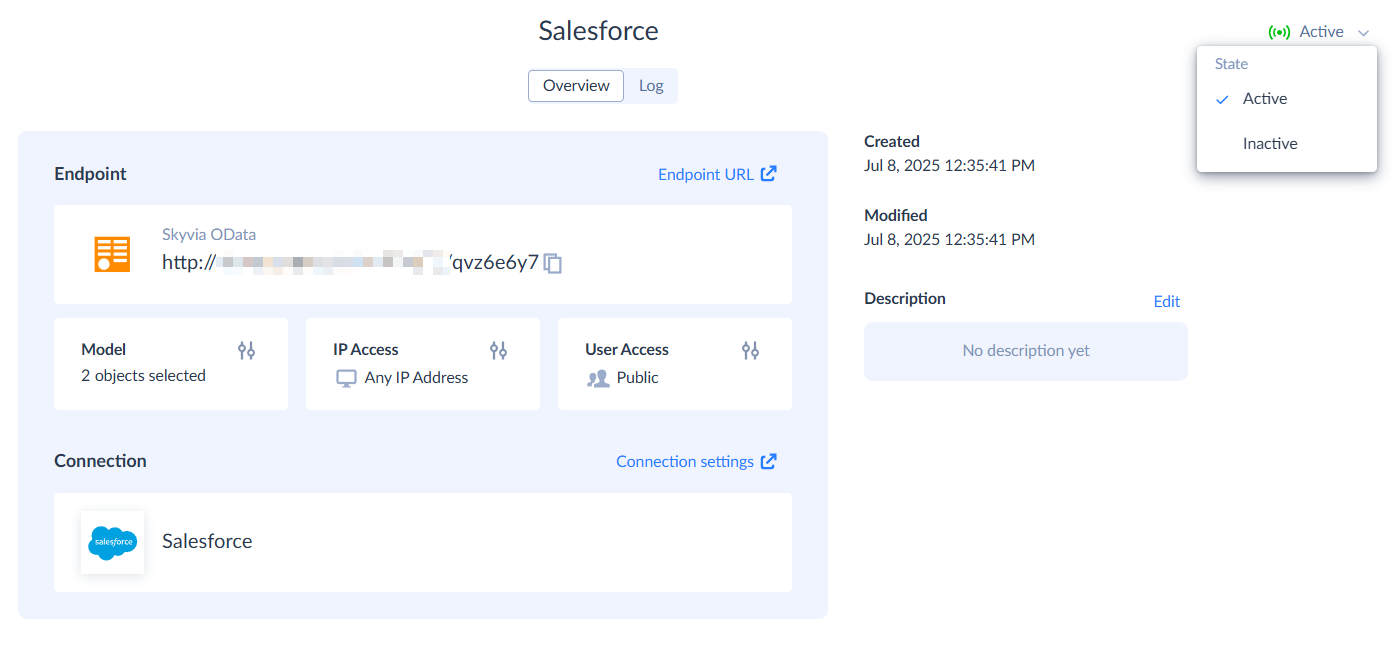Open User Access settings sliders icon

click(x=750, y=350)
